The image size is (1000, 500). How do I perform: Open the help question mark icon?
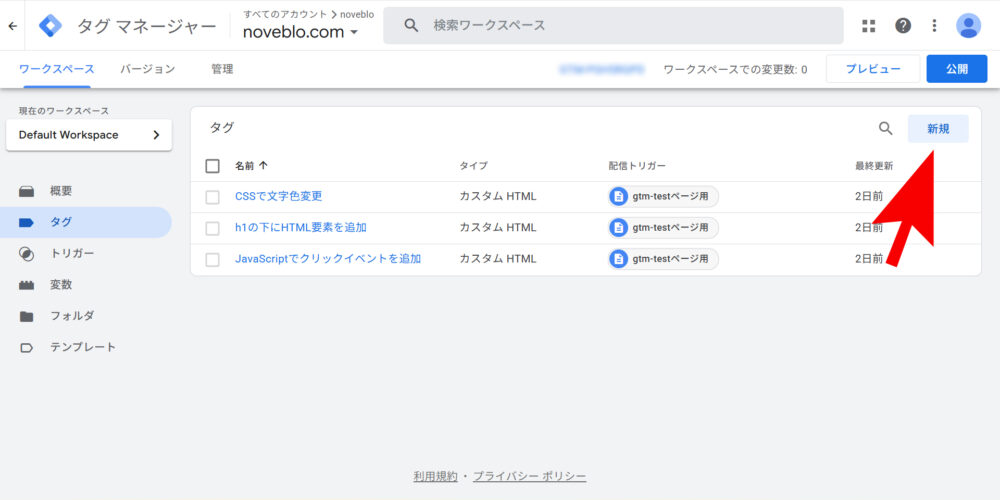[903, 26]
